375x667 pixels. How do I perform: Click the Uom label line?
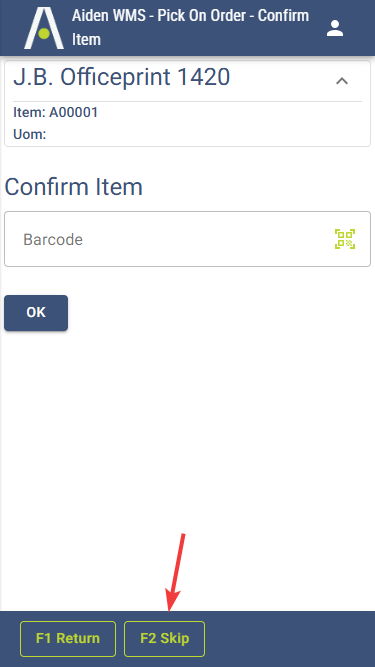click(x=30, y=134)
